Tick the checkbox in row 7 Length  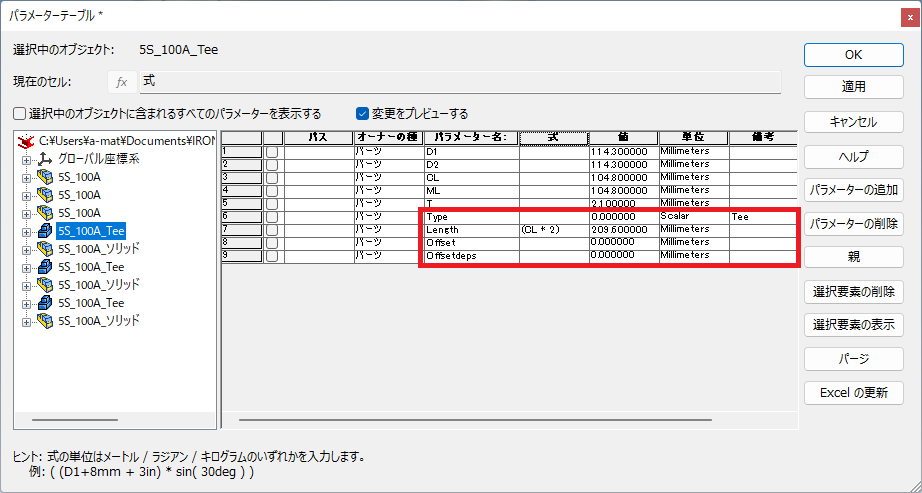click(x=272, y=230)
